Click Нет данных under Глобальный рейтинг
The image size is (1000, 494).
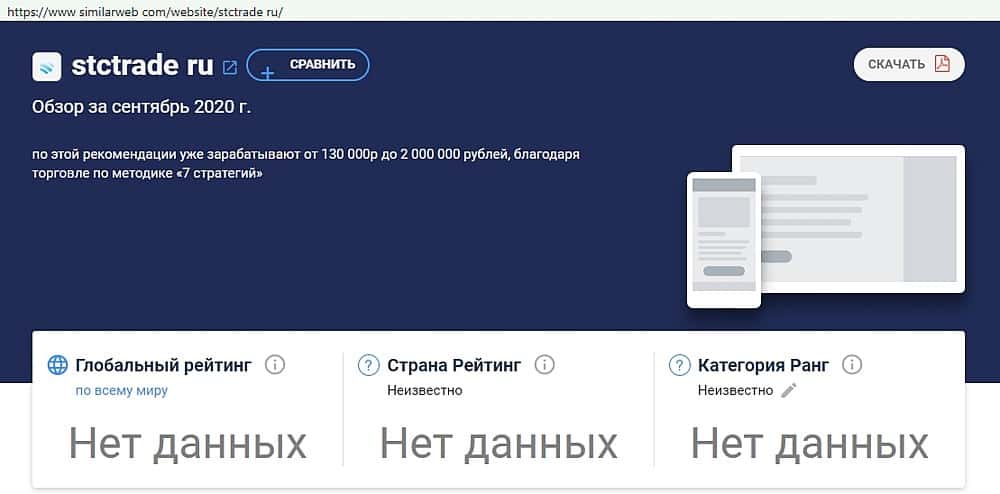pos(188,444)
